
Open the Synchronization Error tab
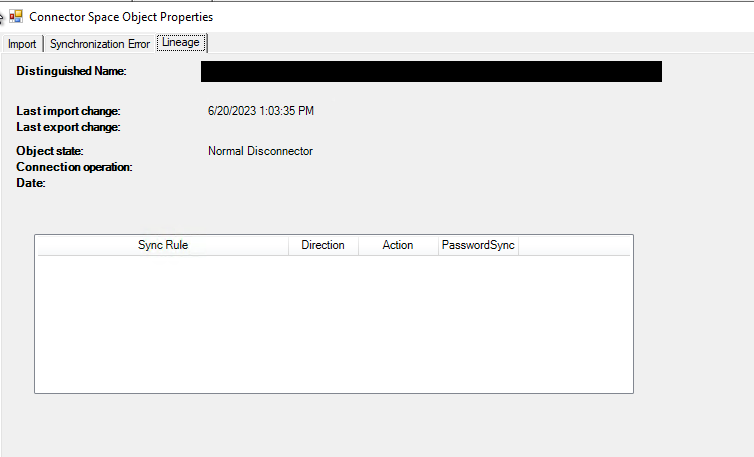(100, 44)
